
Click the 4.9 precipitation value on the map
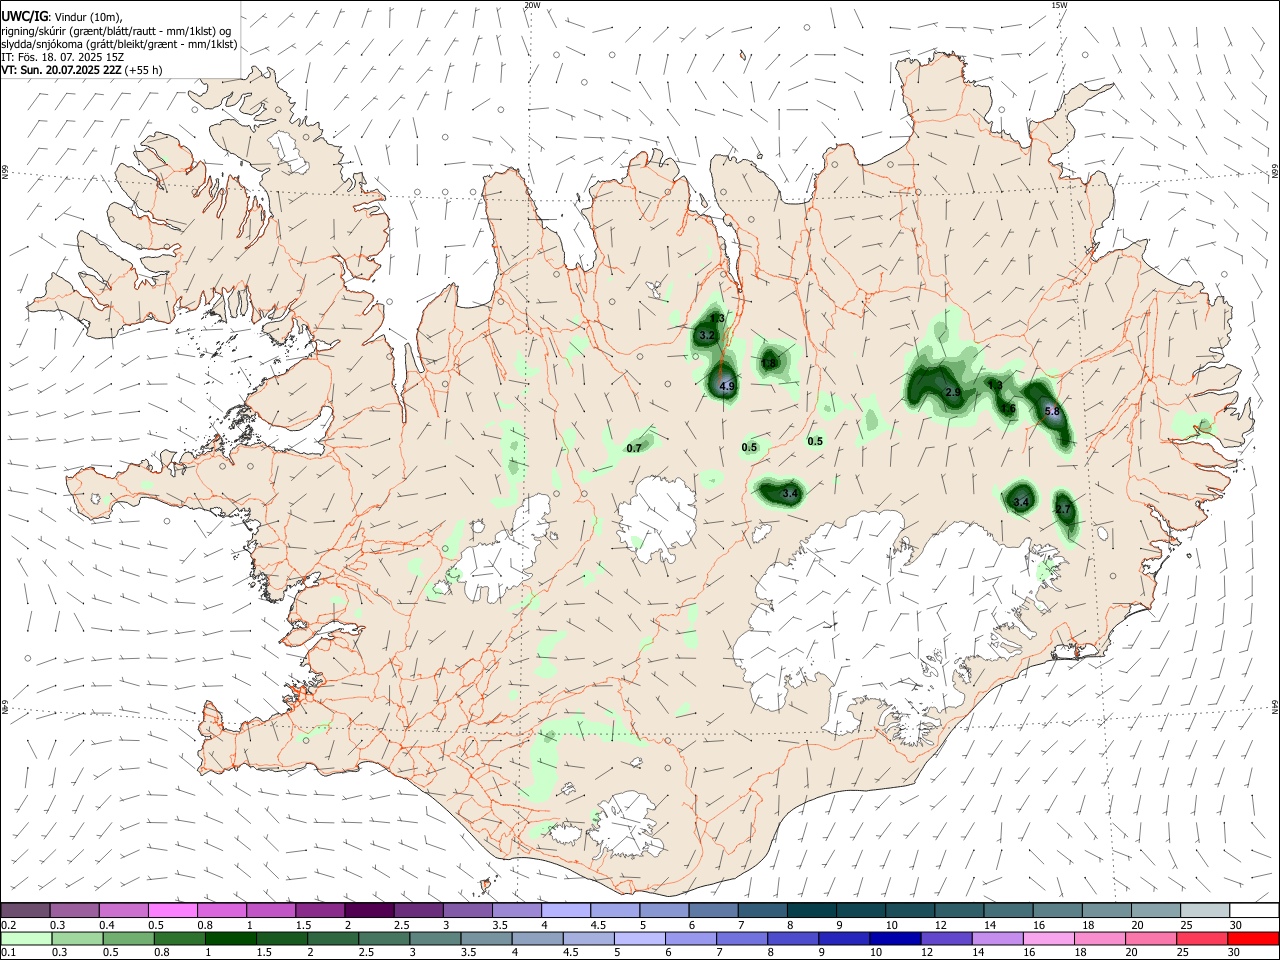coord(727,386)
